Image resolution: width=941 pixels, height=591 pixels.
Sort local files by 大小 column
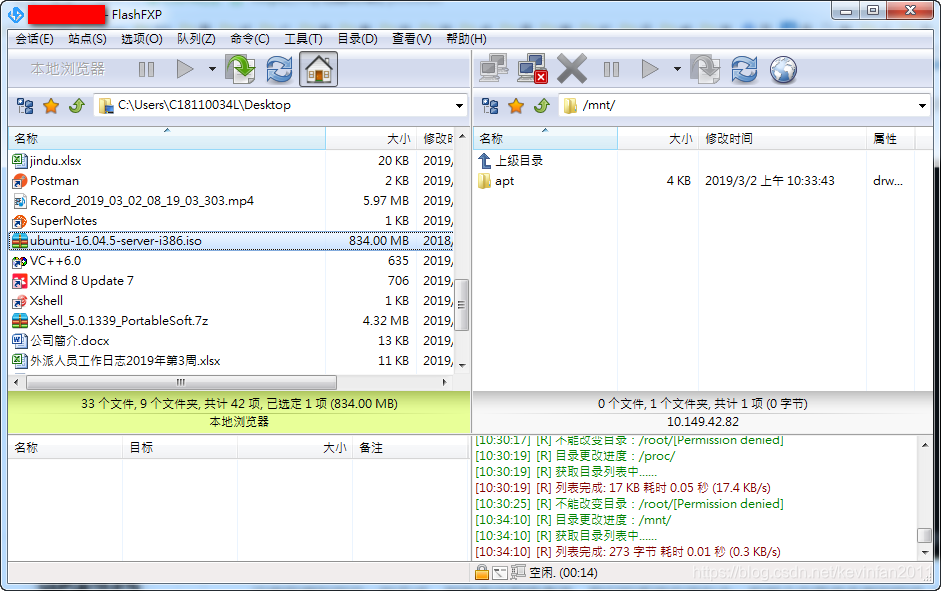click(x=371, y=139)
